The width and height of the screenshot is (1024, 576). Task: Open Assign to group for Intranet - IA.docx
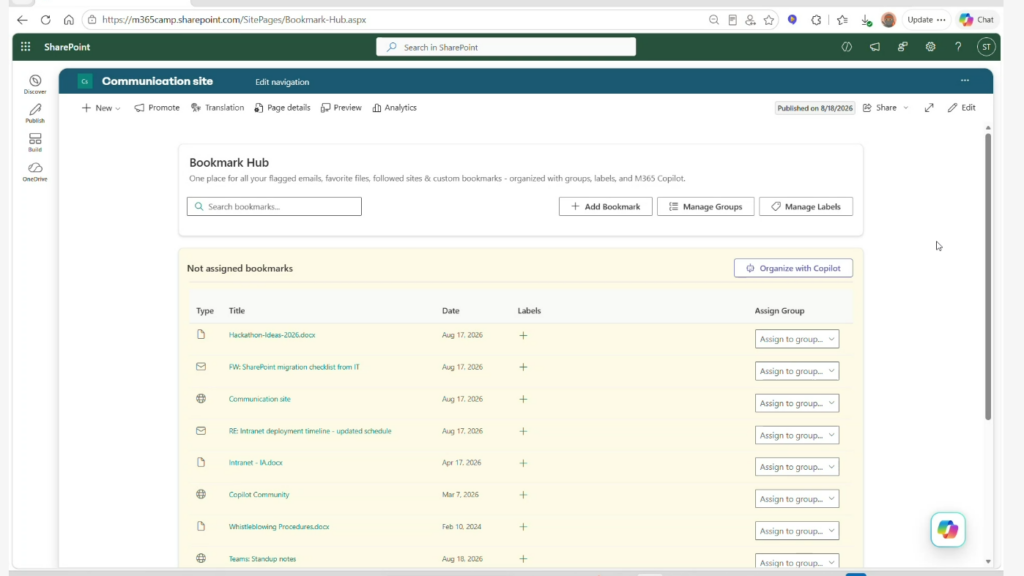click(797, 467)
